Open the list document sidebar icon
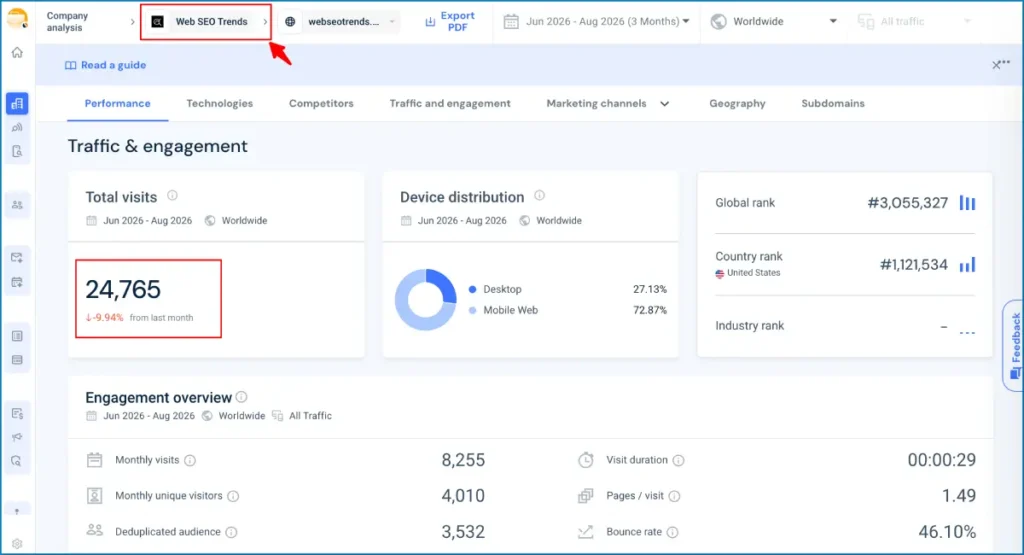This screenshot has width=1024, height=555. click(17, 336)
